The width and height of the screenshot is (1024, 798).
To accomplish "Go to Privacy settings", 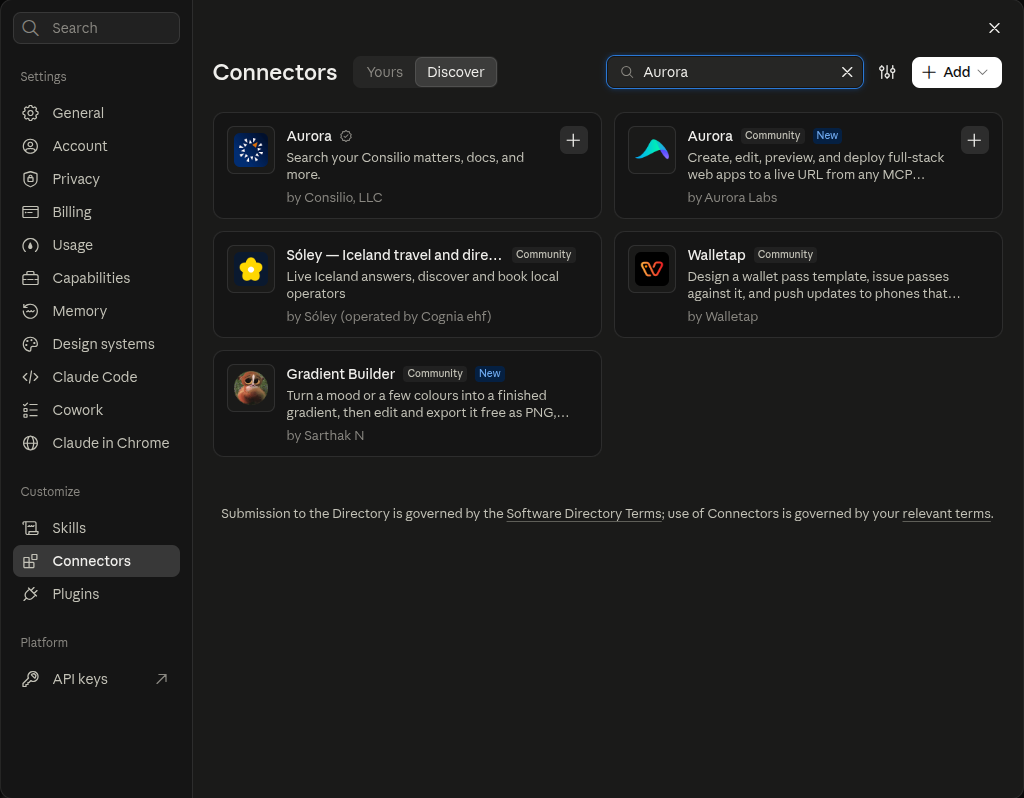I will point(96,179).
